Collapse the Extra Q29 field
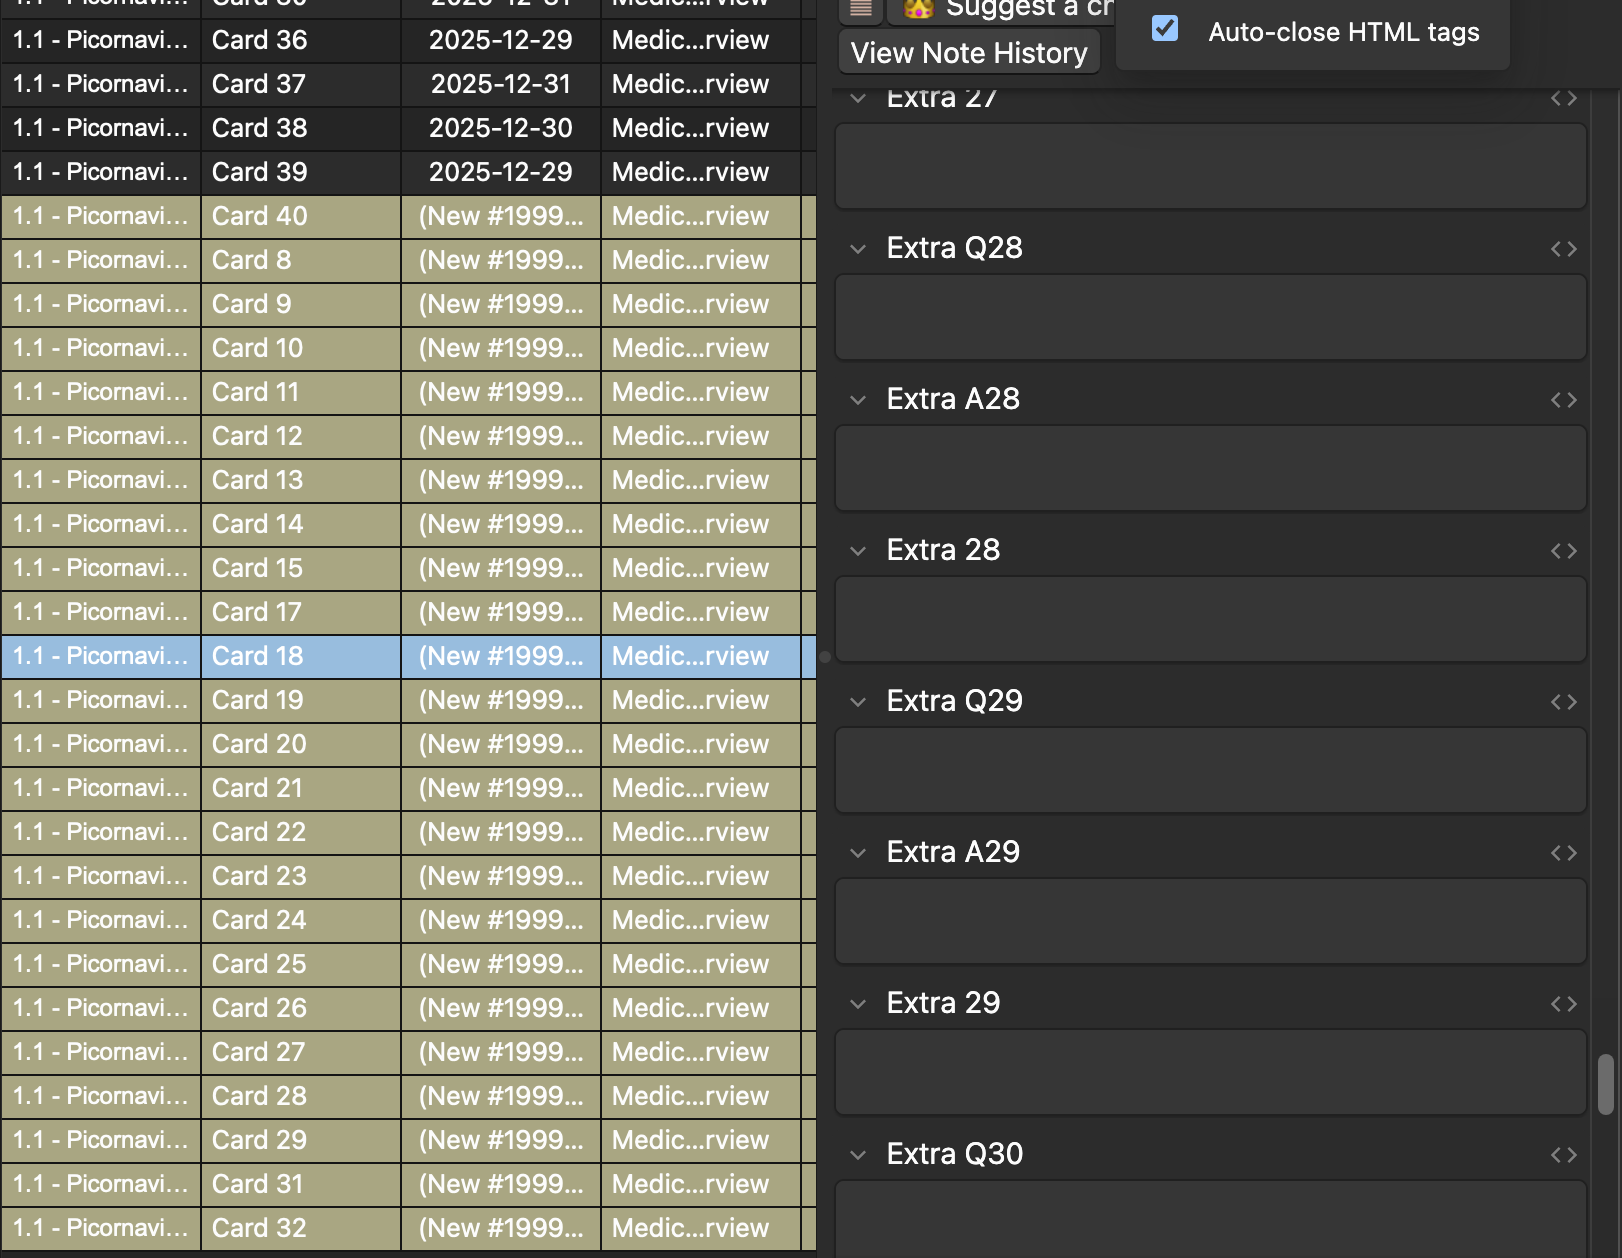The width and height of the screenshot is (1622, 1258). click(858, 702)
